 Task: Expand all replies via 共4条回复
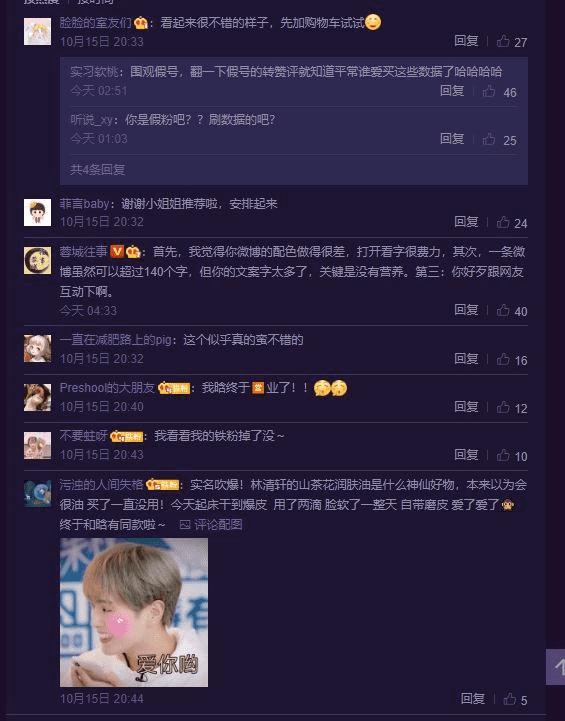(97, 169)
